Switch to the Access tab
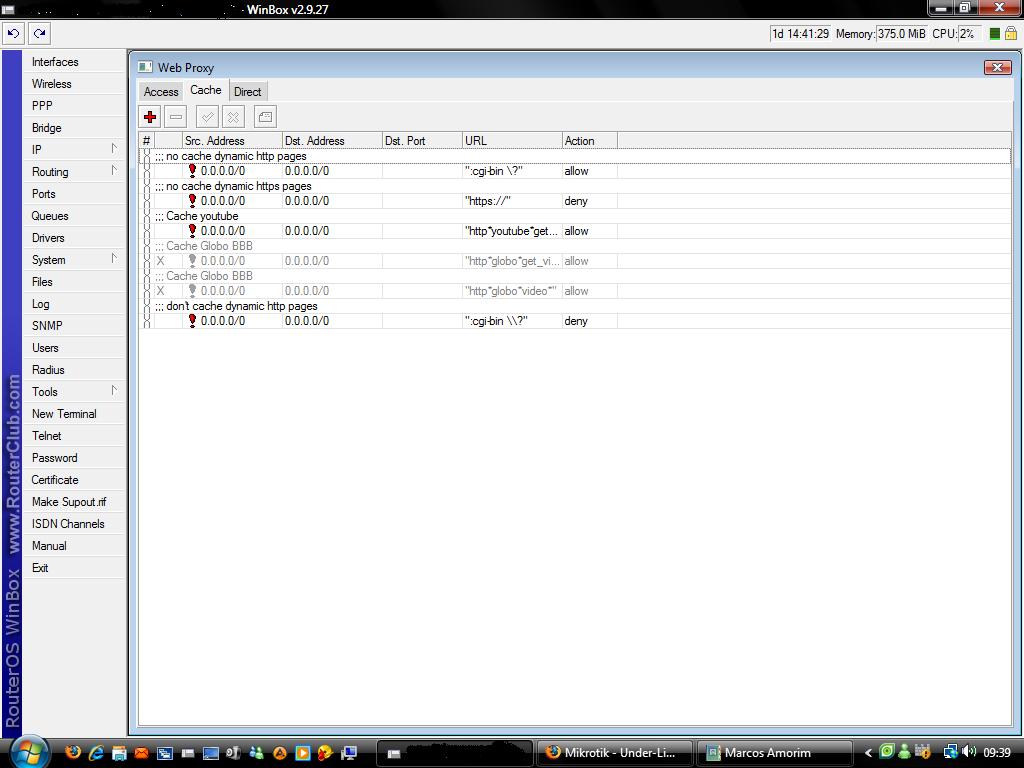 click(x=161, y=91)
